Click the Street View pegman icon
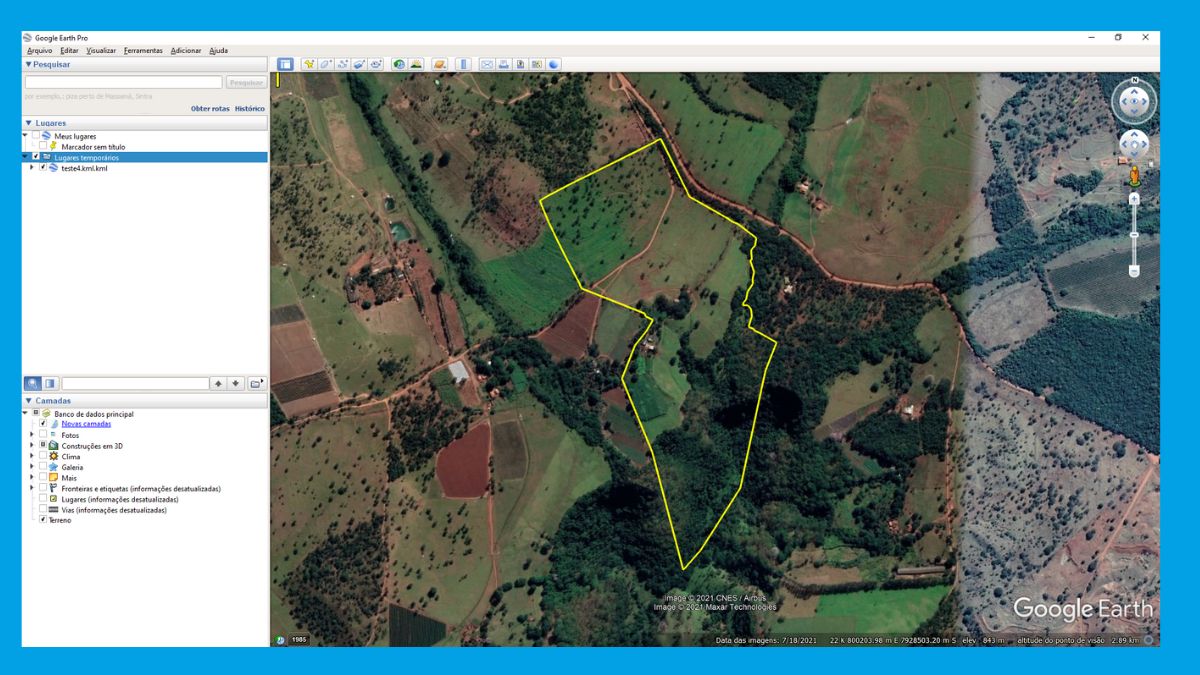The height and width of the screenshot is (675, 1200). click(1134, 178)
